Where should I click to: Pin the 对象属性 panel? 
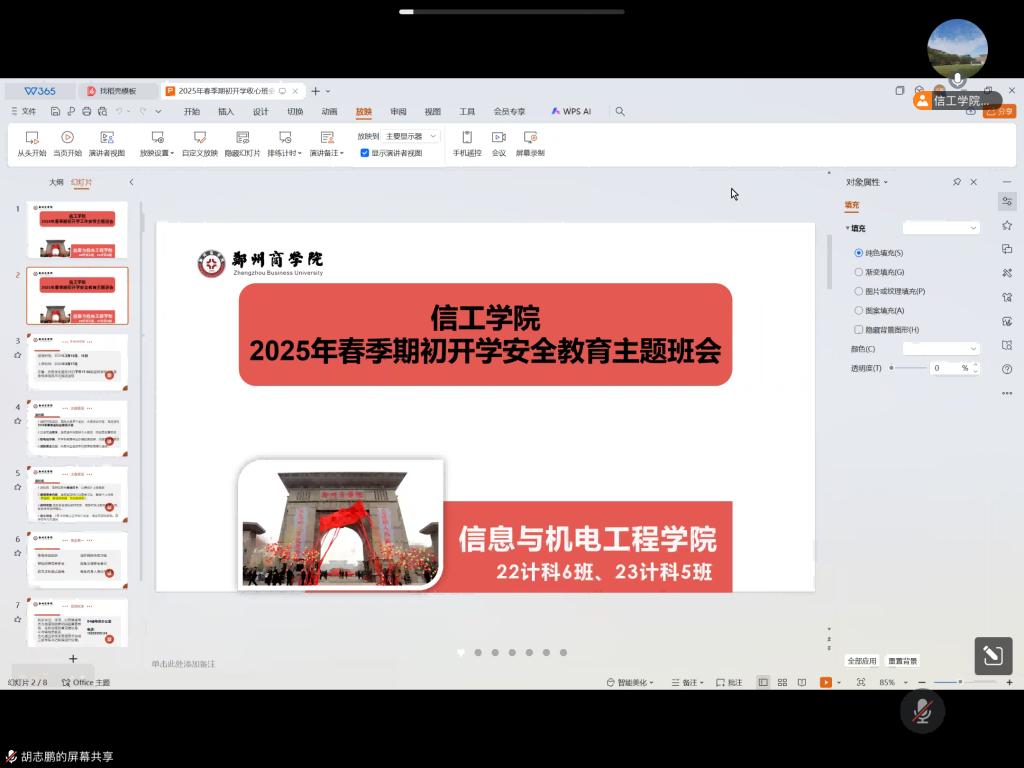coord(957,182)
